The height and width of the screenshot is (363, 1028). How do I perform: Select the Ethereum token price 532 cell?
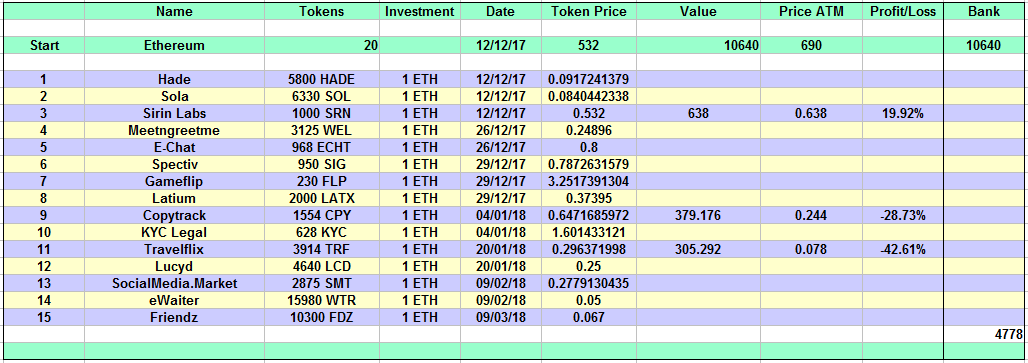point(589,45)
